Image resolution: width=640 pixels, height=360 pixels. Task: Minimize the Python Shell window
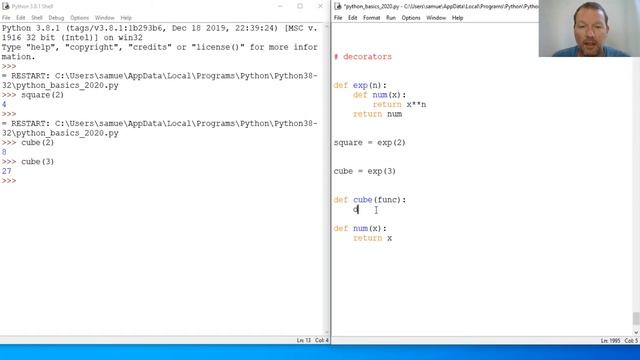280,6
